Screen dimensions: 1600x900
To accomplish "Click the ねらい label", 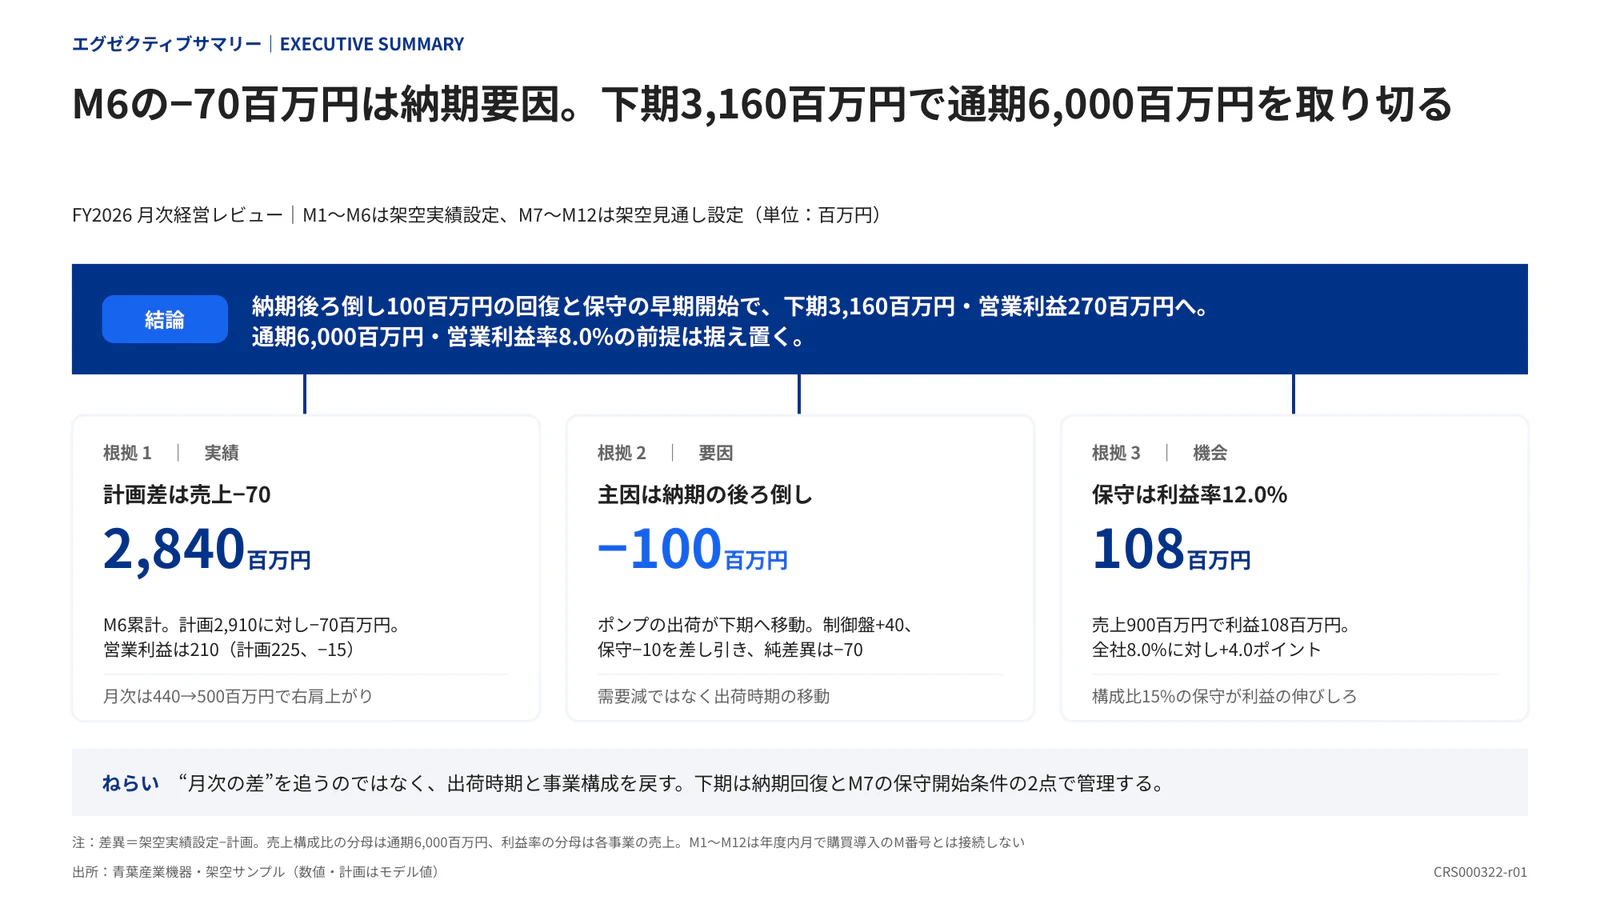I will [131, 783].
